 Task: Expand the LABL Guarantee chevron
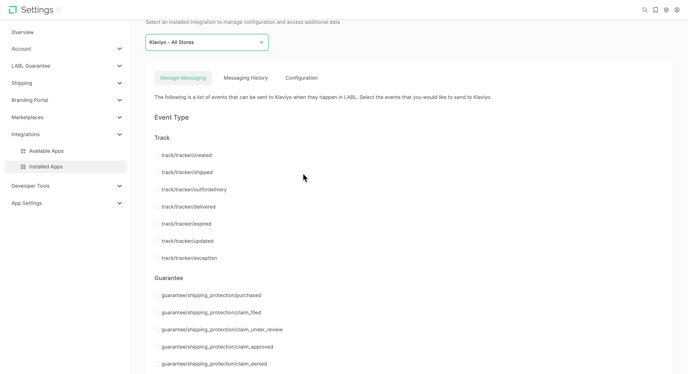(119, 66)
